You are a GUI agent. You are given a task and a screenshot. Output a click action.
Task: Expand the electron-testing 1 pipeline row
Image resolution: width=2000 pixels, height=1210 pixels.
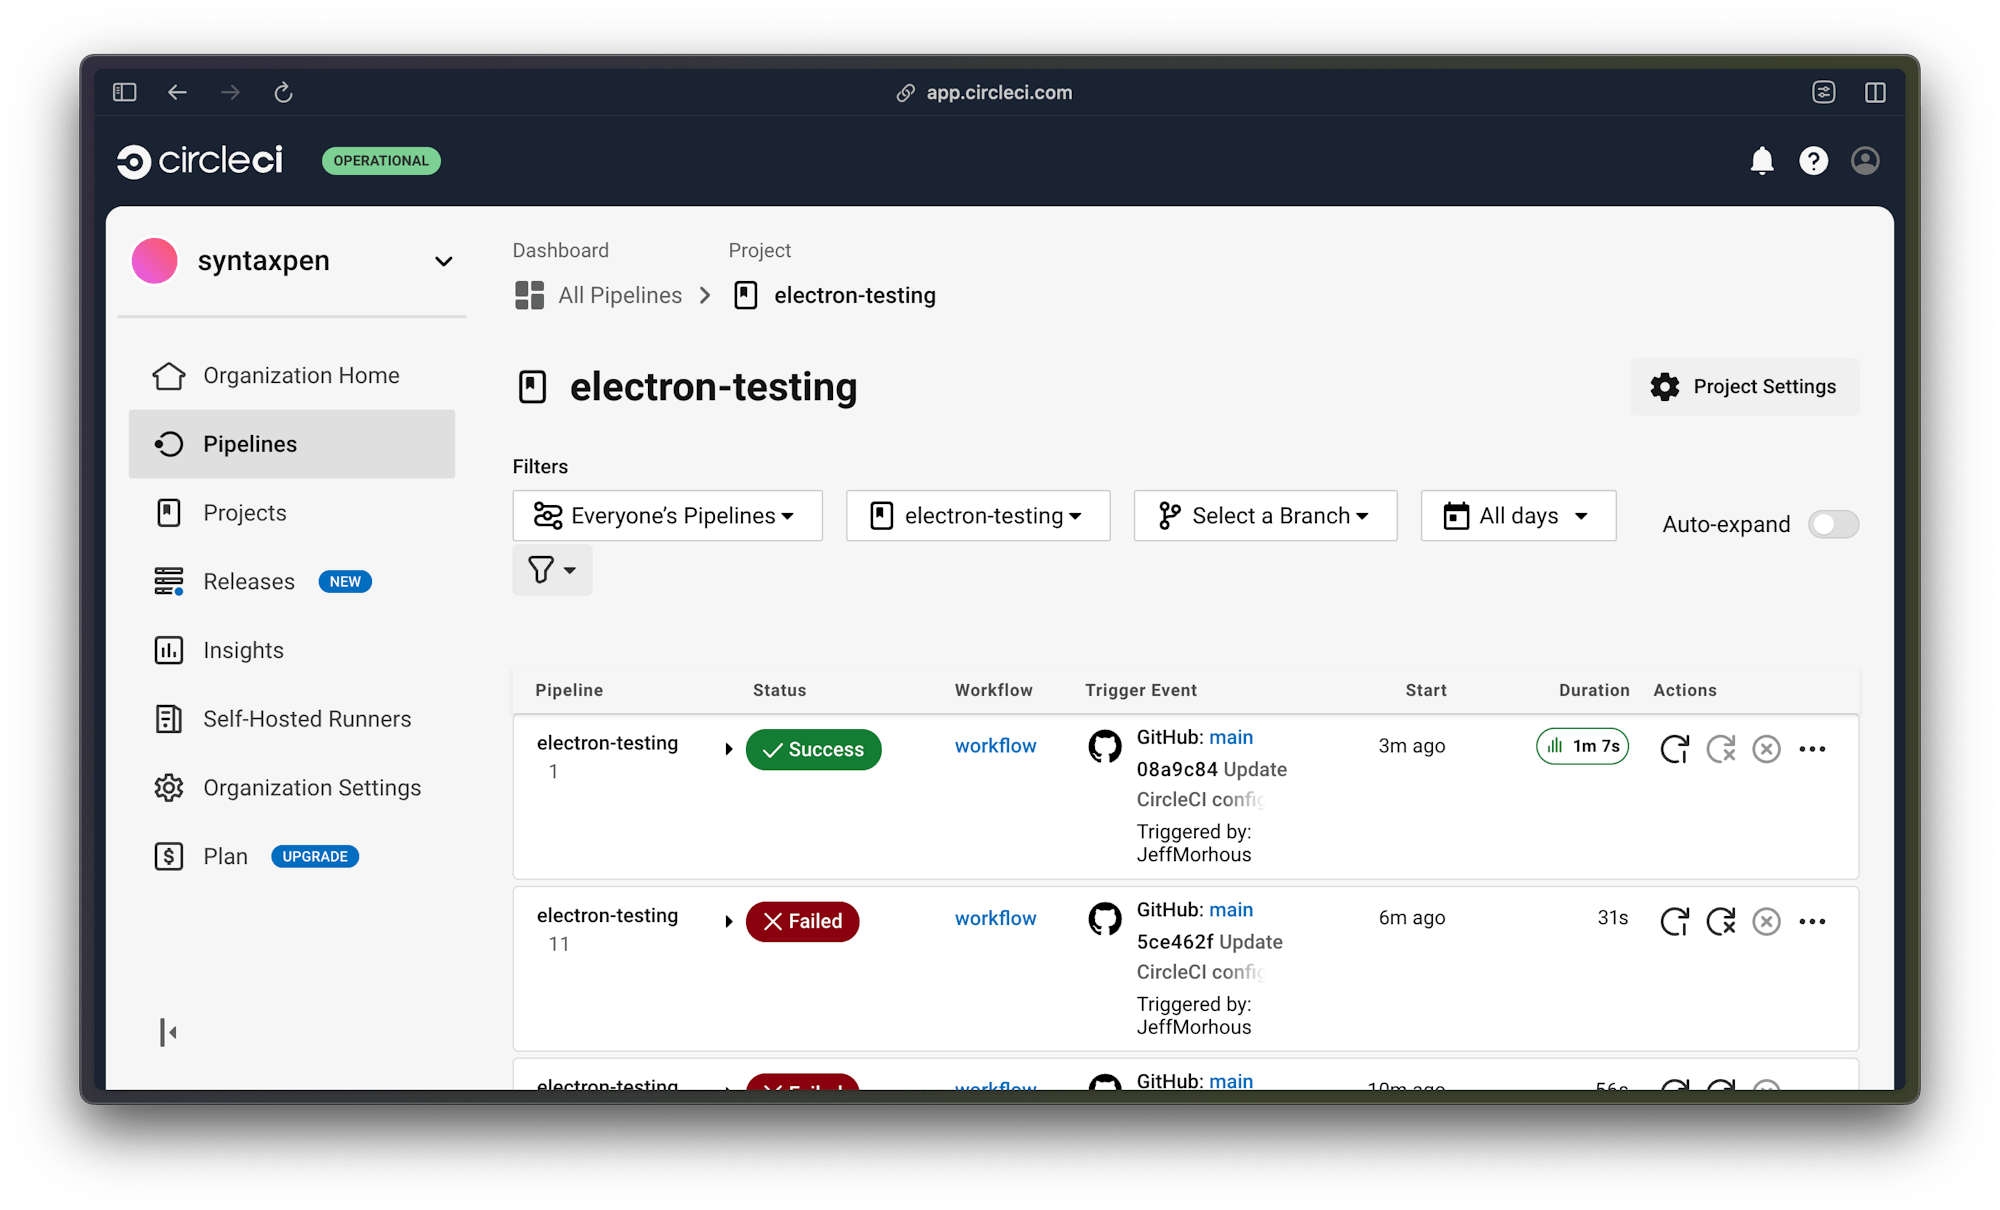729,748
